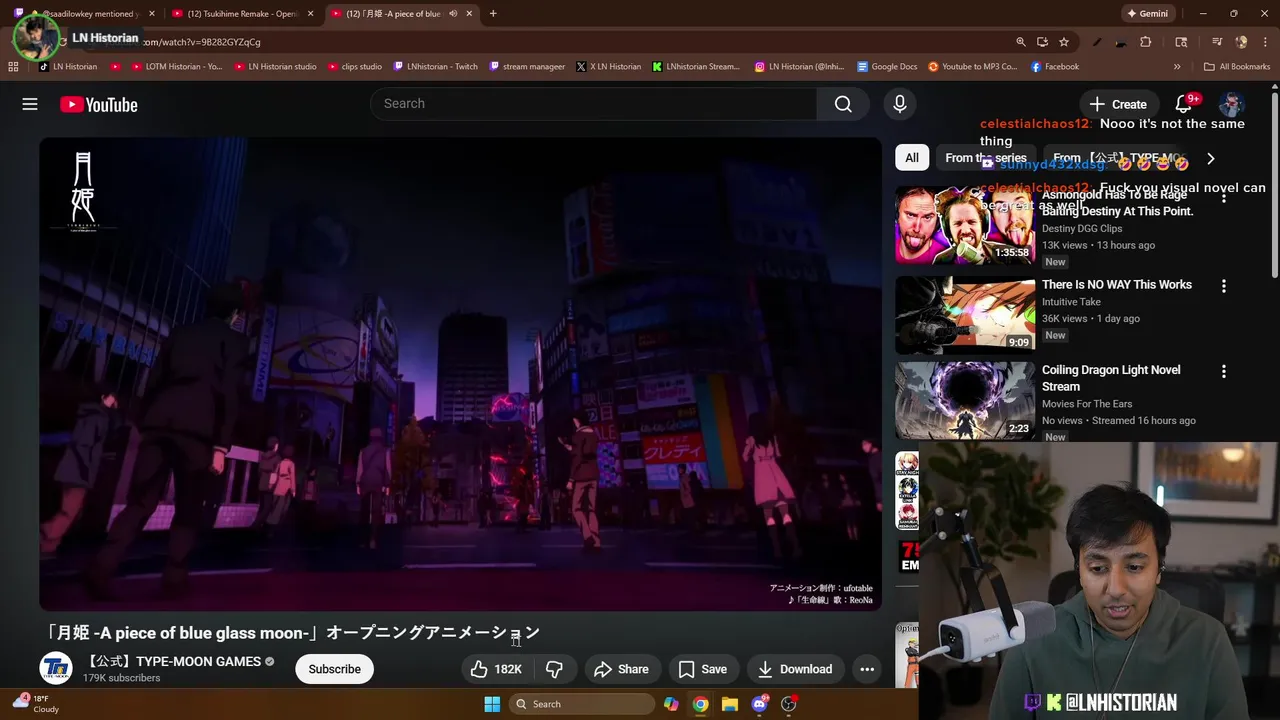
Task: Click the Windows taskbar search box
Action: [x=584, y=704]
